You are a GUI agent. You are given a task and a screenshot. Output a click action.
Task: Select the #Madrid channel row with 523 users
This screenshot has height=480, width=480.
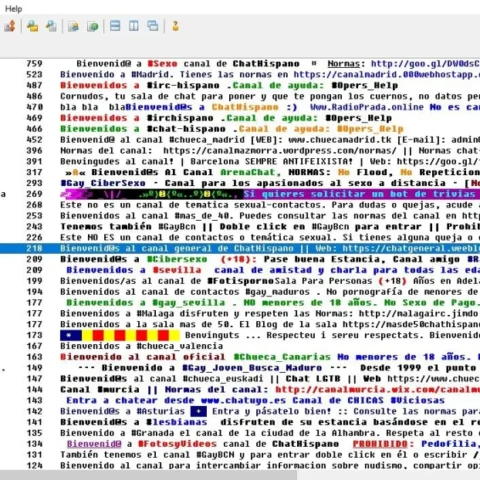(240, 74)
